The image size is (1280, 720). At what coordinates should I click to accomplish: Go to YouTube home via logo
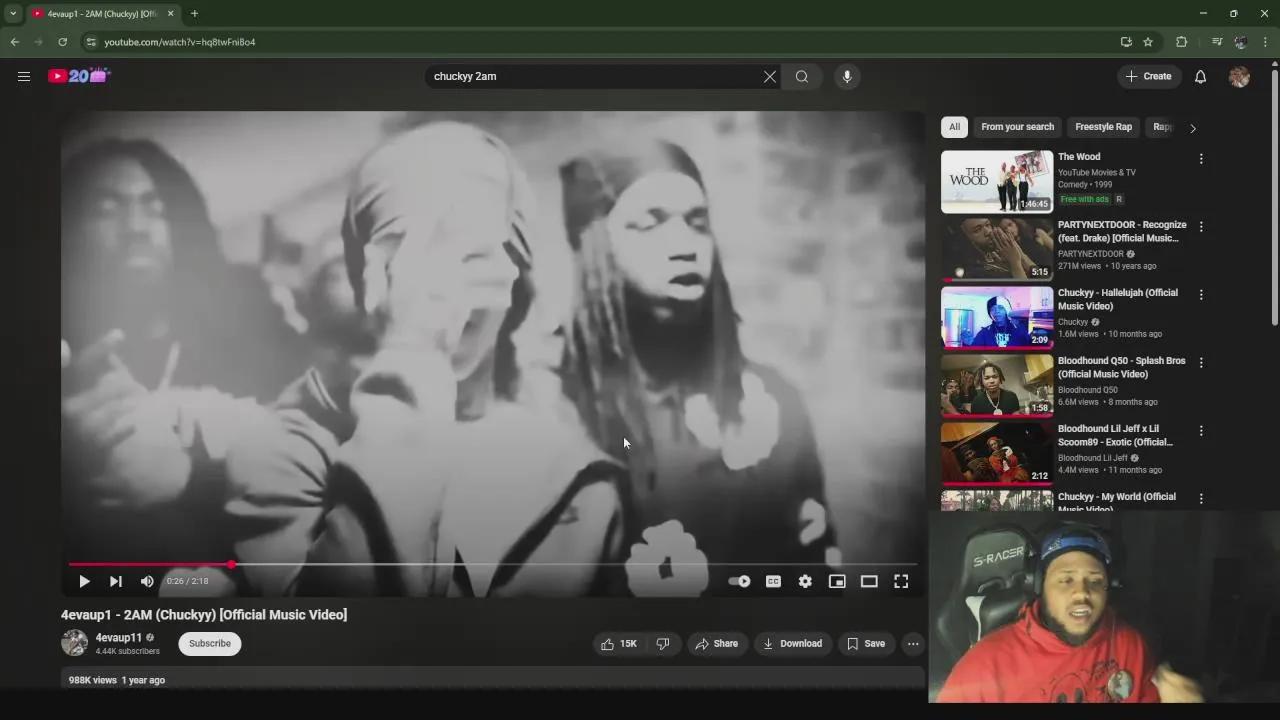pos(79,76)
